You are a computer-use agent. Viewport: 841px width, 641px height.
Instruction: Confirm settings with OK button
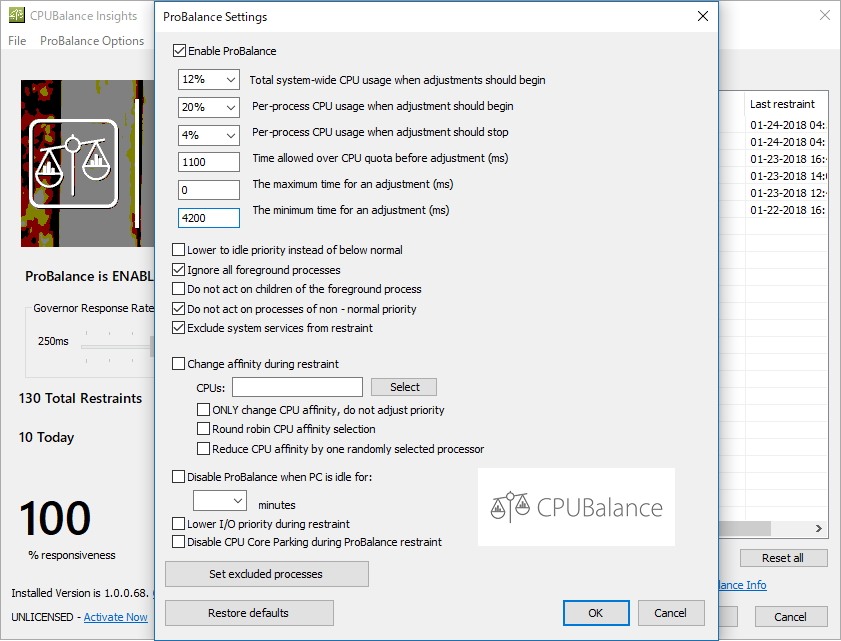tap(596, 613)
